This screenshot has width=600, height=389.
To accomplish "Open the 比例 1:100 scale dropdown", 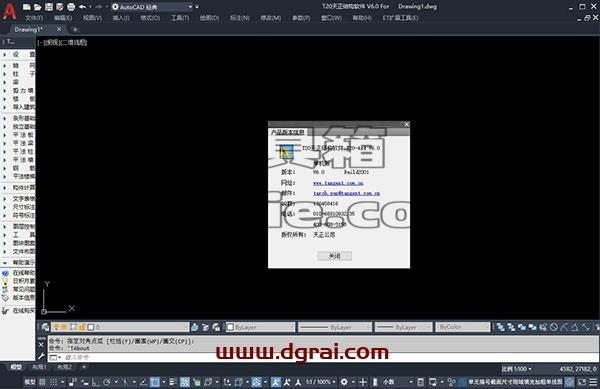I will tap(517, 369).
